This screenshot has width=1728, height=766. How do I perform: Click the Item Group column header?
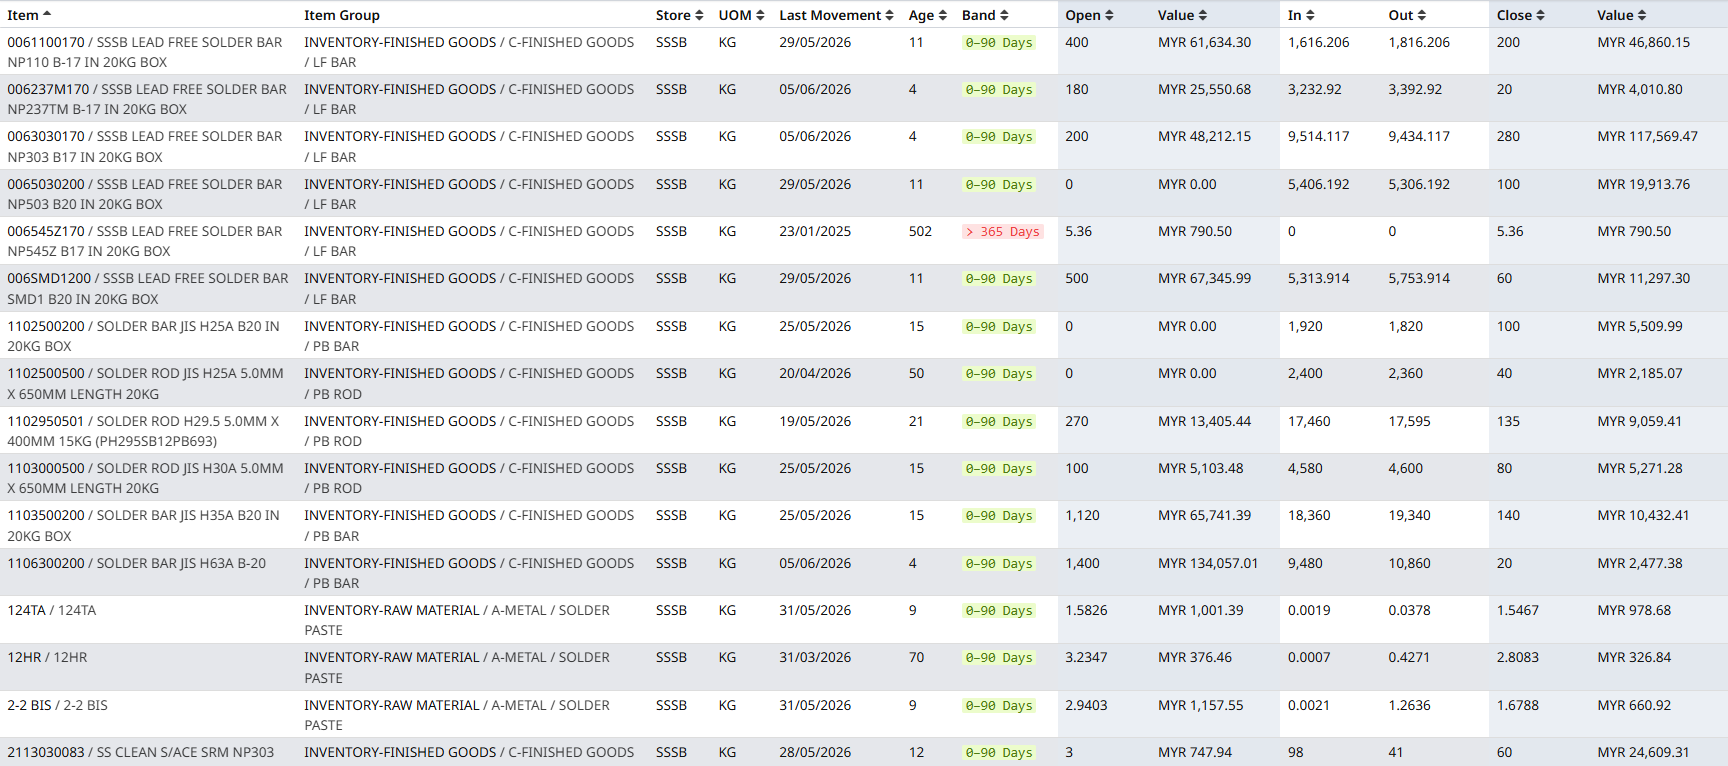point(342,15)
